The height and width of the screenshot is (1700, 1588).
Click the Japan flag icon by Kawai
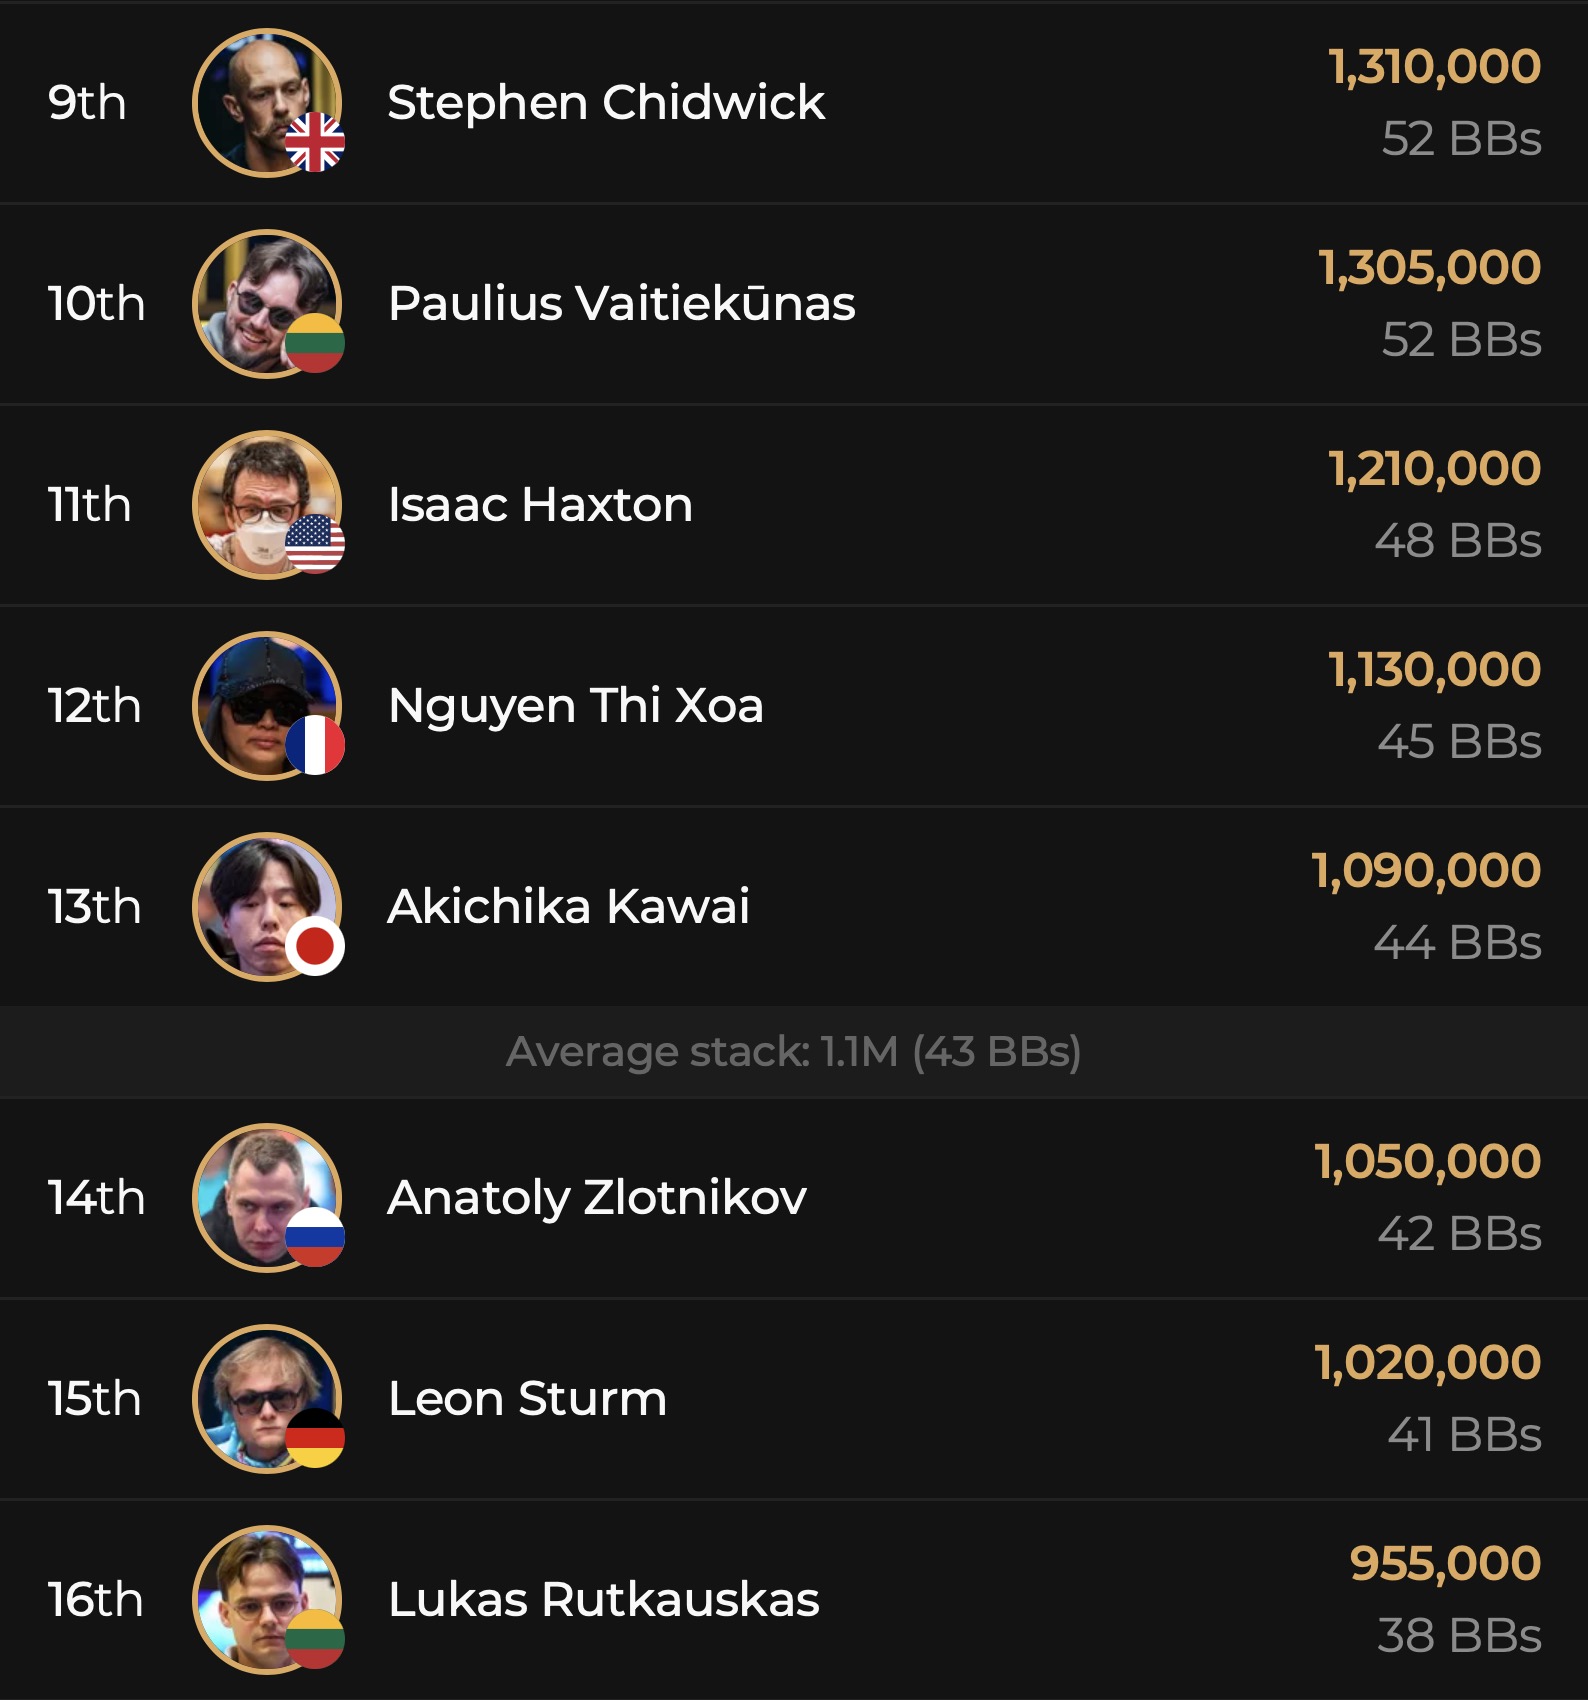tap(315, 946)
